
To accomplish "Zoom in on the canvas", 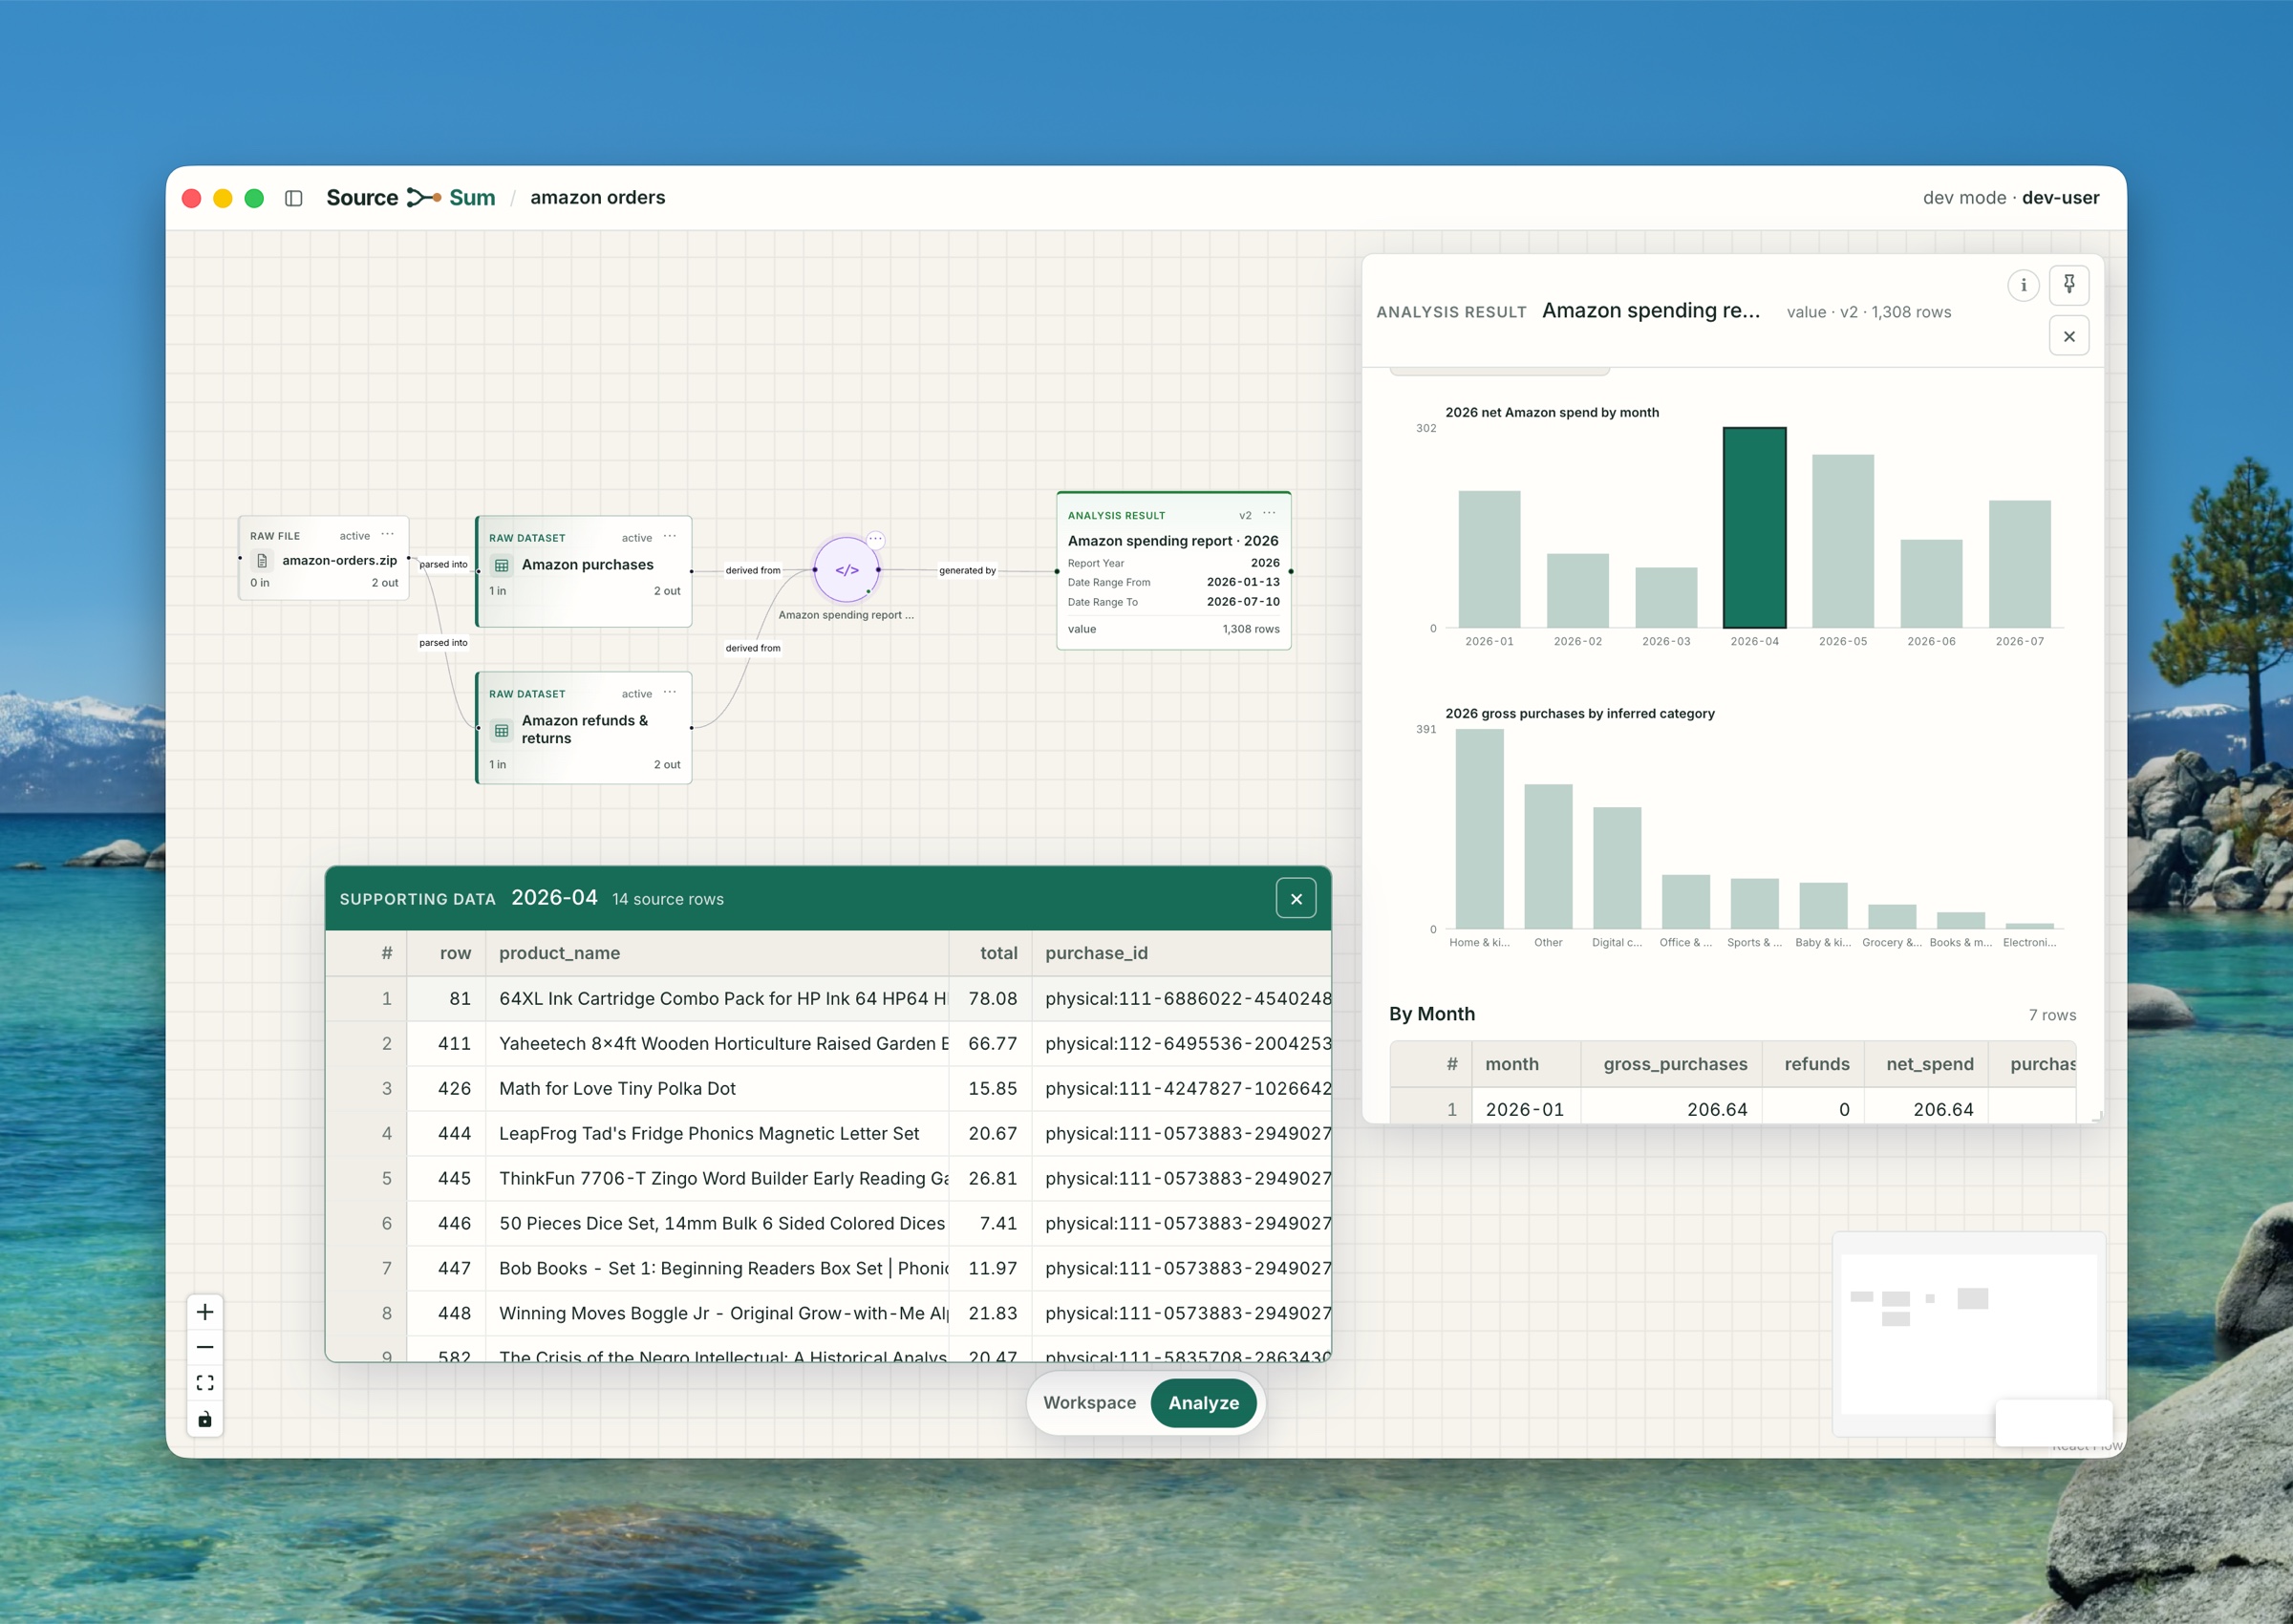I will pyautogui.click(x=205, y=1311).
